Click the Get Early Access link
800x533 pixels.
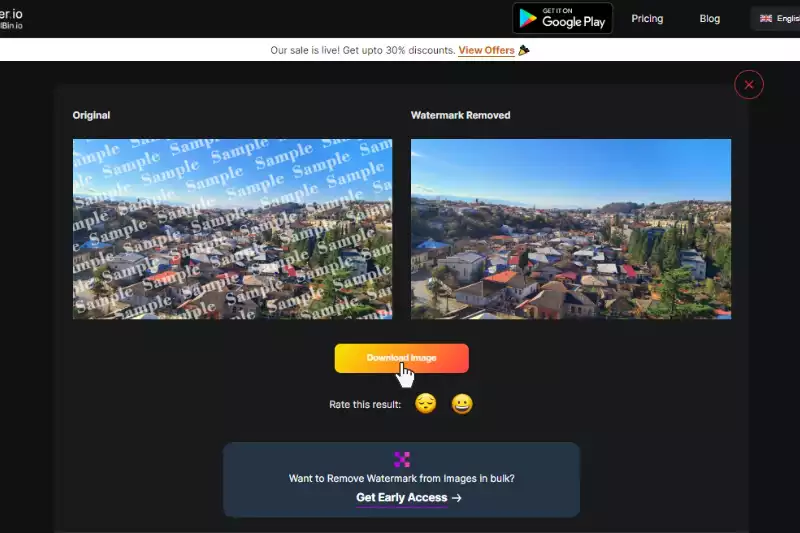tap(409, 498)
